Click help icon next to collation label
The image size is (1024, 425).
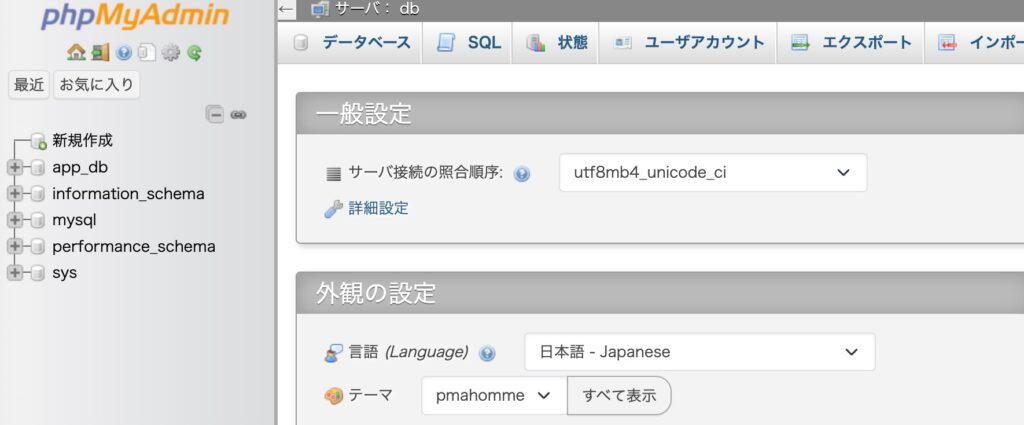coord(521,173)
